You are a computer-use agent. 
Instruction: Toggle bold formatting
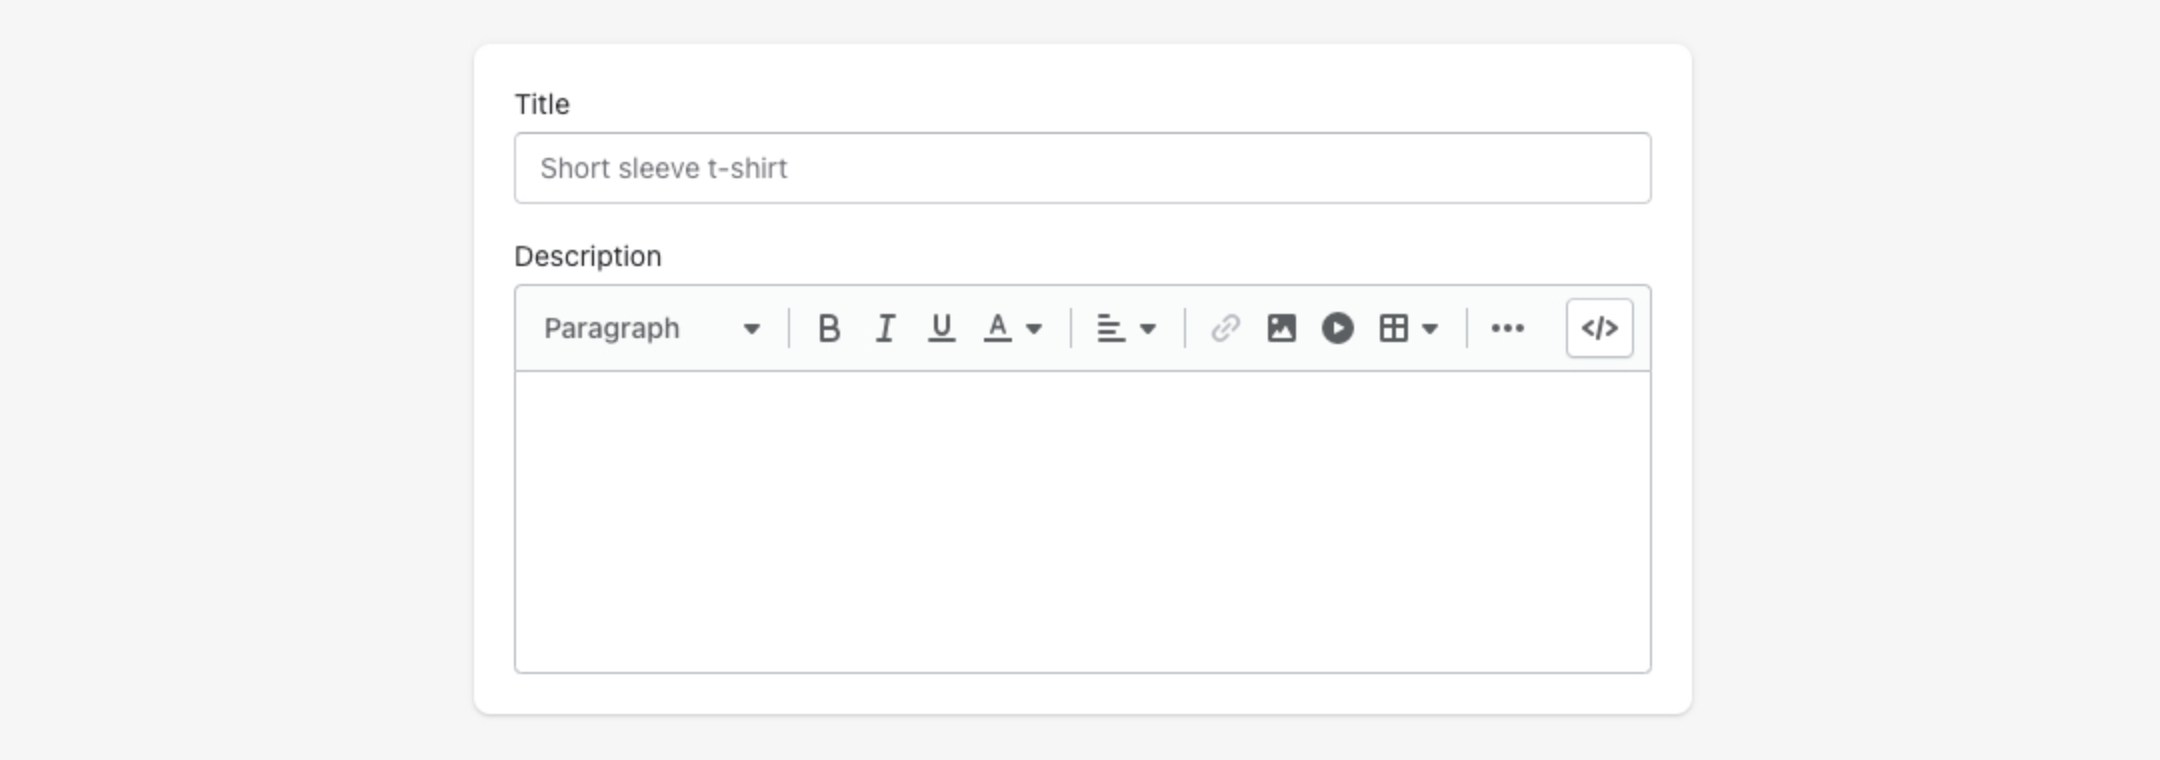tap(828, 328)
